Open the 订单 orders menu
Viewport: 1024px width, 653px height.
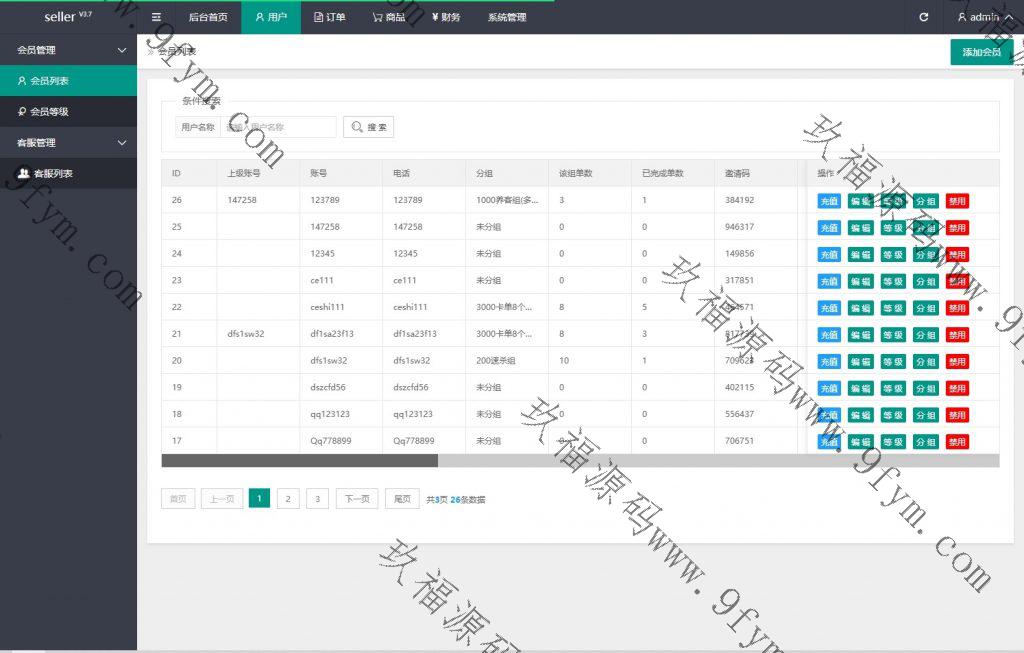(330, 17)
